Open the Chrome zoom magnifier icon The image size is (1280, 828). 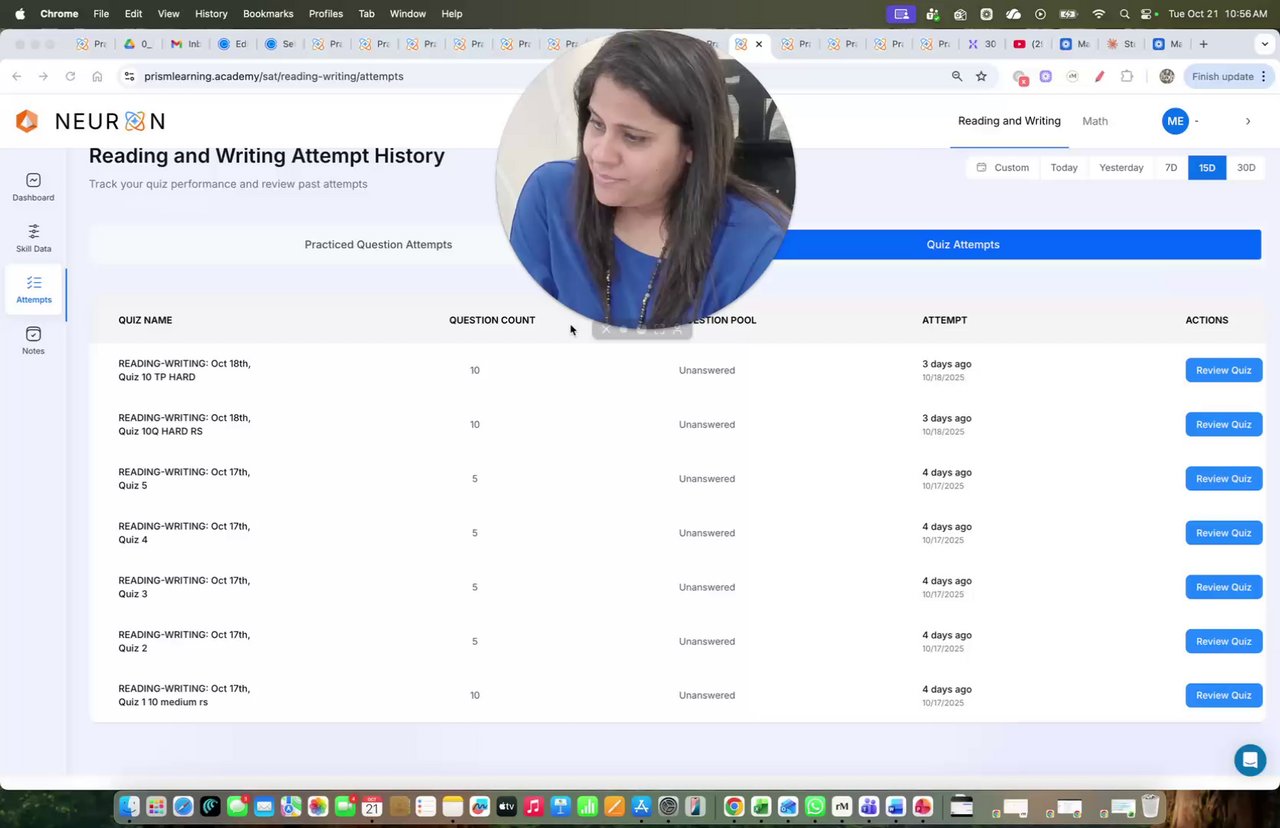point(957,76)
